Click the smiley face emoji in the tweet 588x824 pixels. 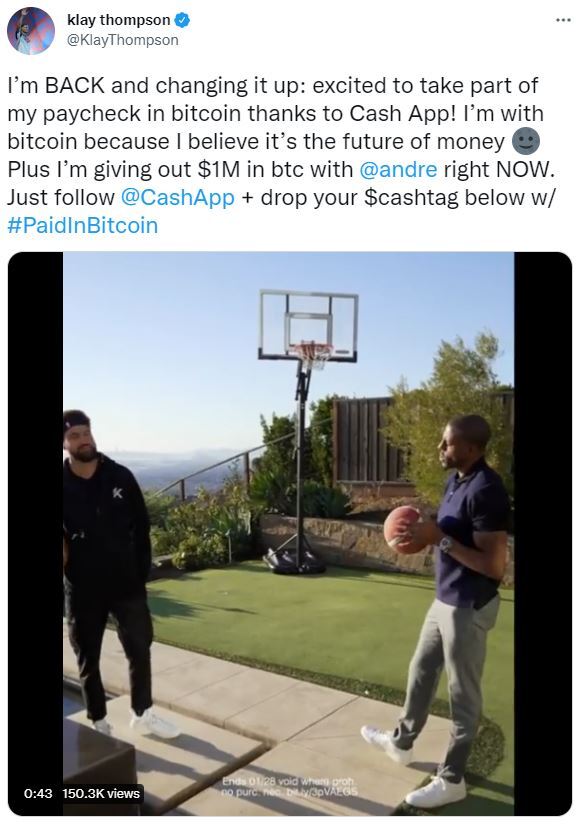[525, 141]
